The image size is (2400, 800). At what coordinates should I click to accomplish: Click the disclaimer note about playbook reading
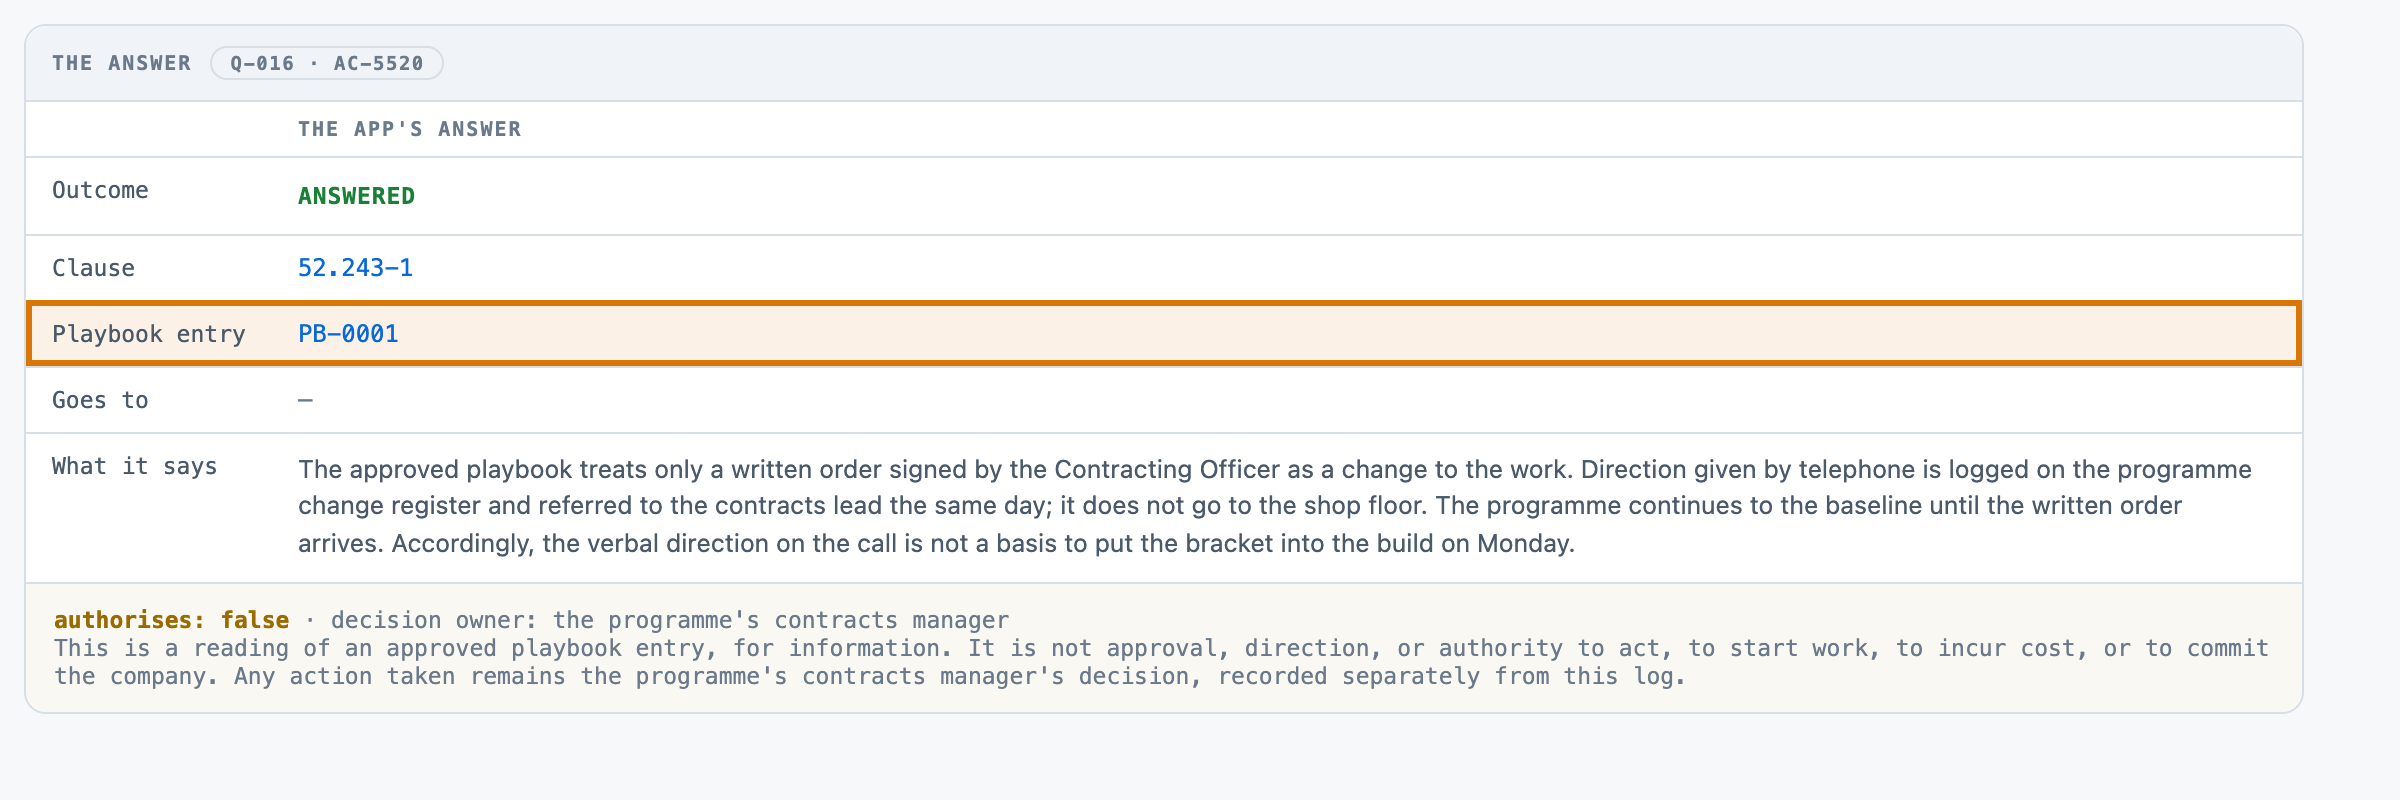(1161, 662)
